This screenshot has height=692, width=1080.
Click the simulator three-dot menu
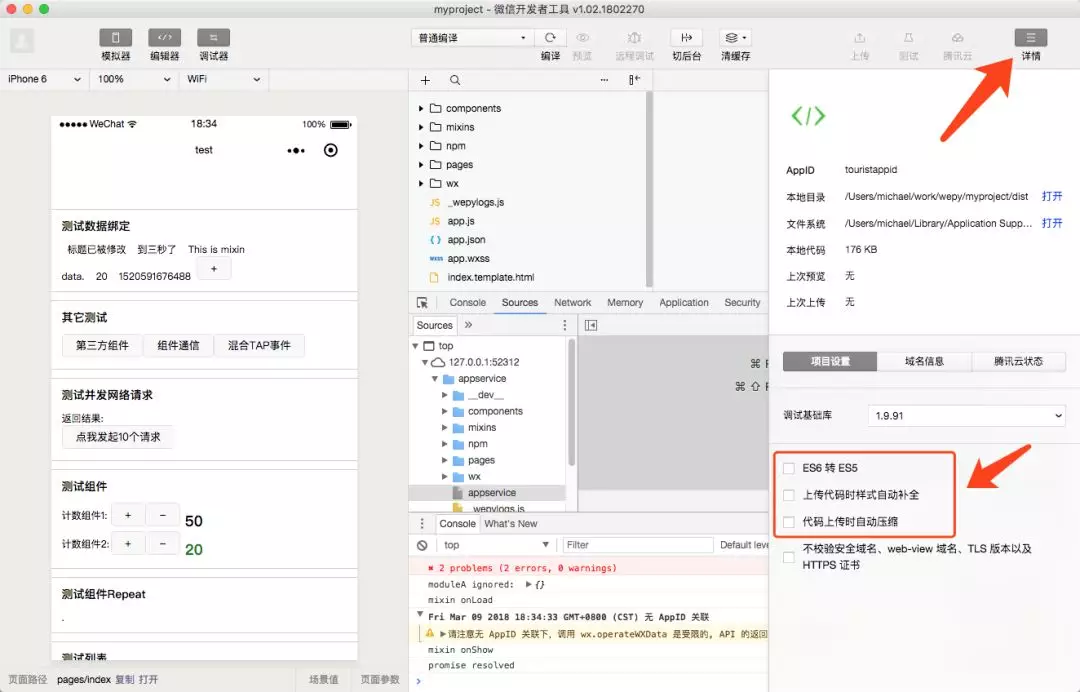(296, 150)
